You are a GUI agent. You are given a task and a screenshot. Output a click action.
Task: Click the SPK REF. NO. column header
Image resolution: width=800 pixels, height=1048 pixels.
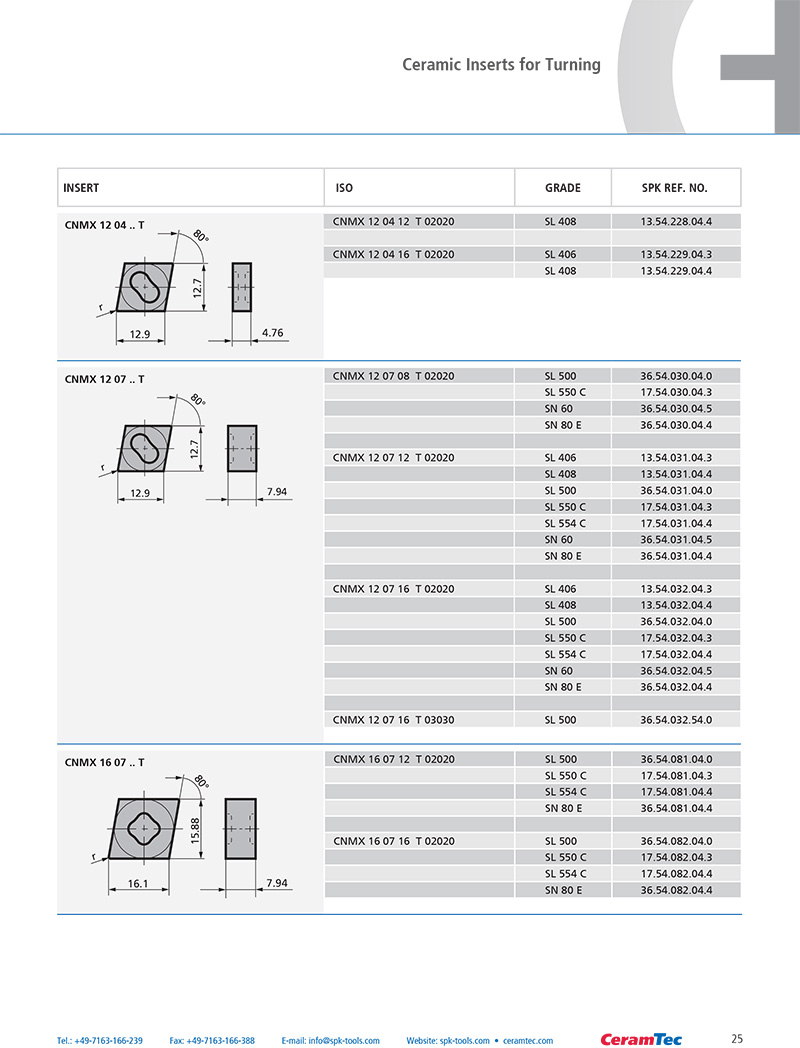point(674,188)
